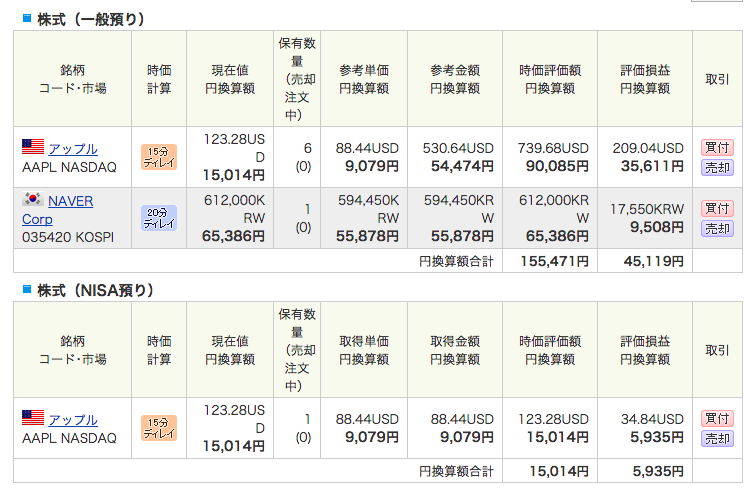Click 円換算額合計 label in 一般預り table

[456, 262]
